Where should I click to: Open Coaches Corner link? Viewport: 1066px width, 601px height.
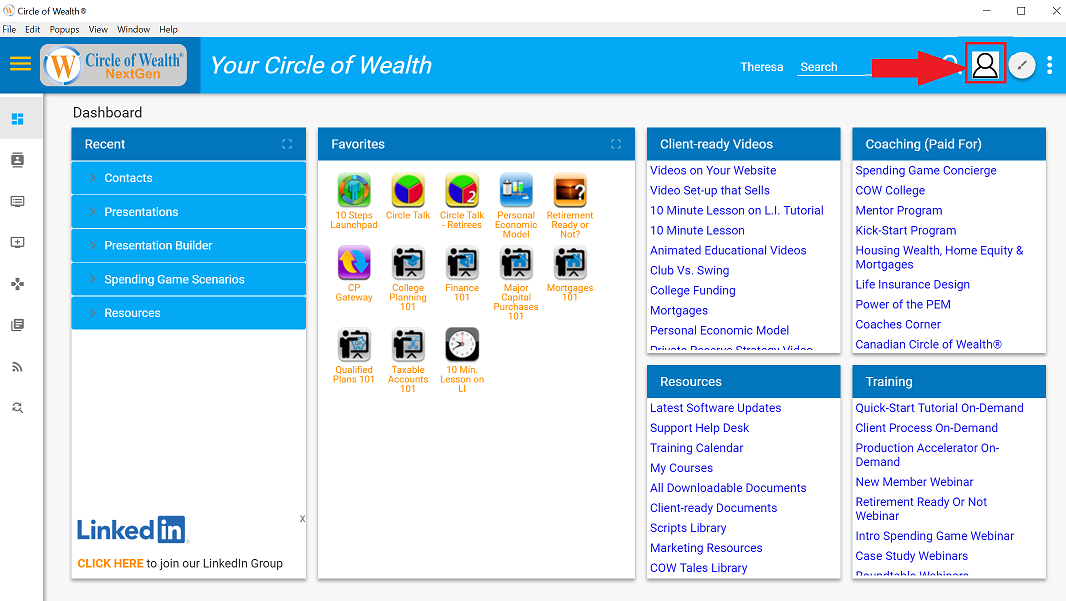pyautogui.click(x=897, y=324)
